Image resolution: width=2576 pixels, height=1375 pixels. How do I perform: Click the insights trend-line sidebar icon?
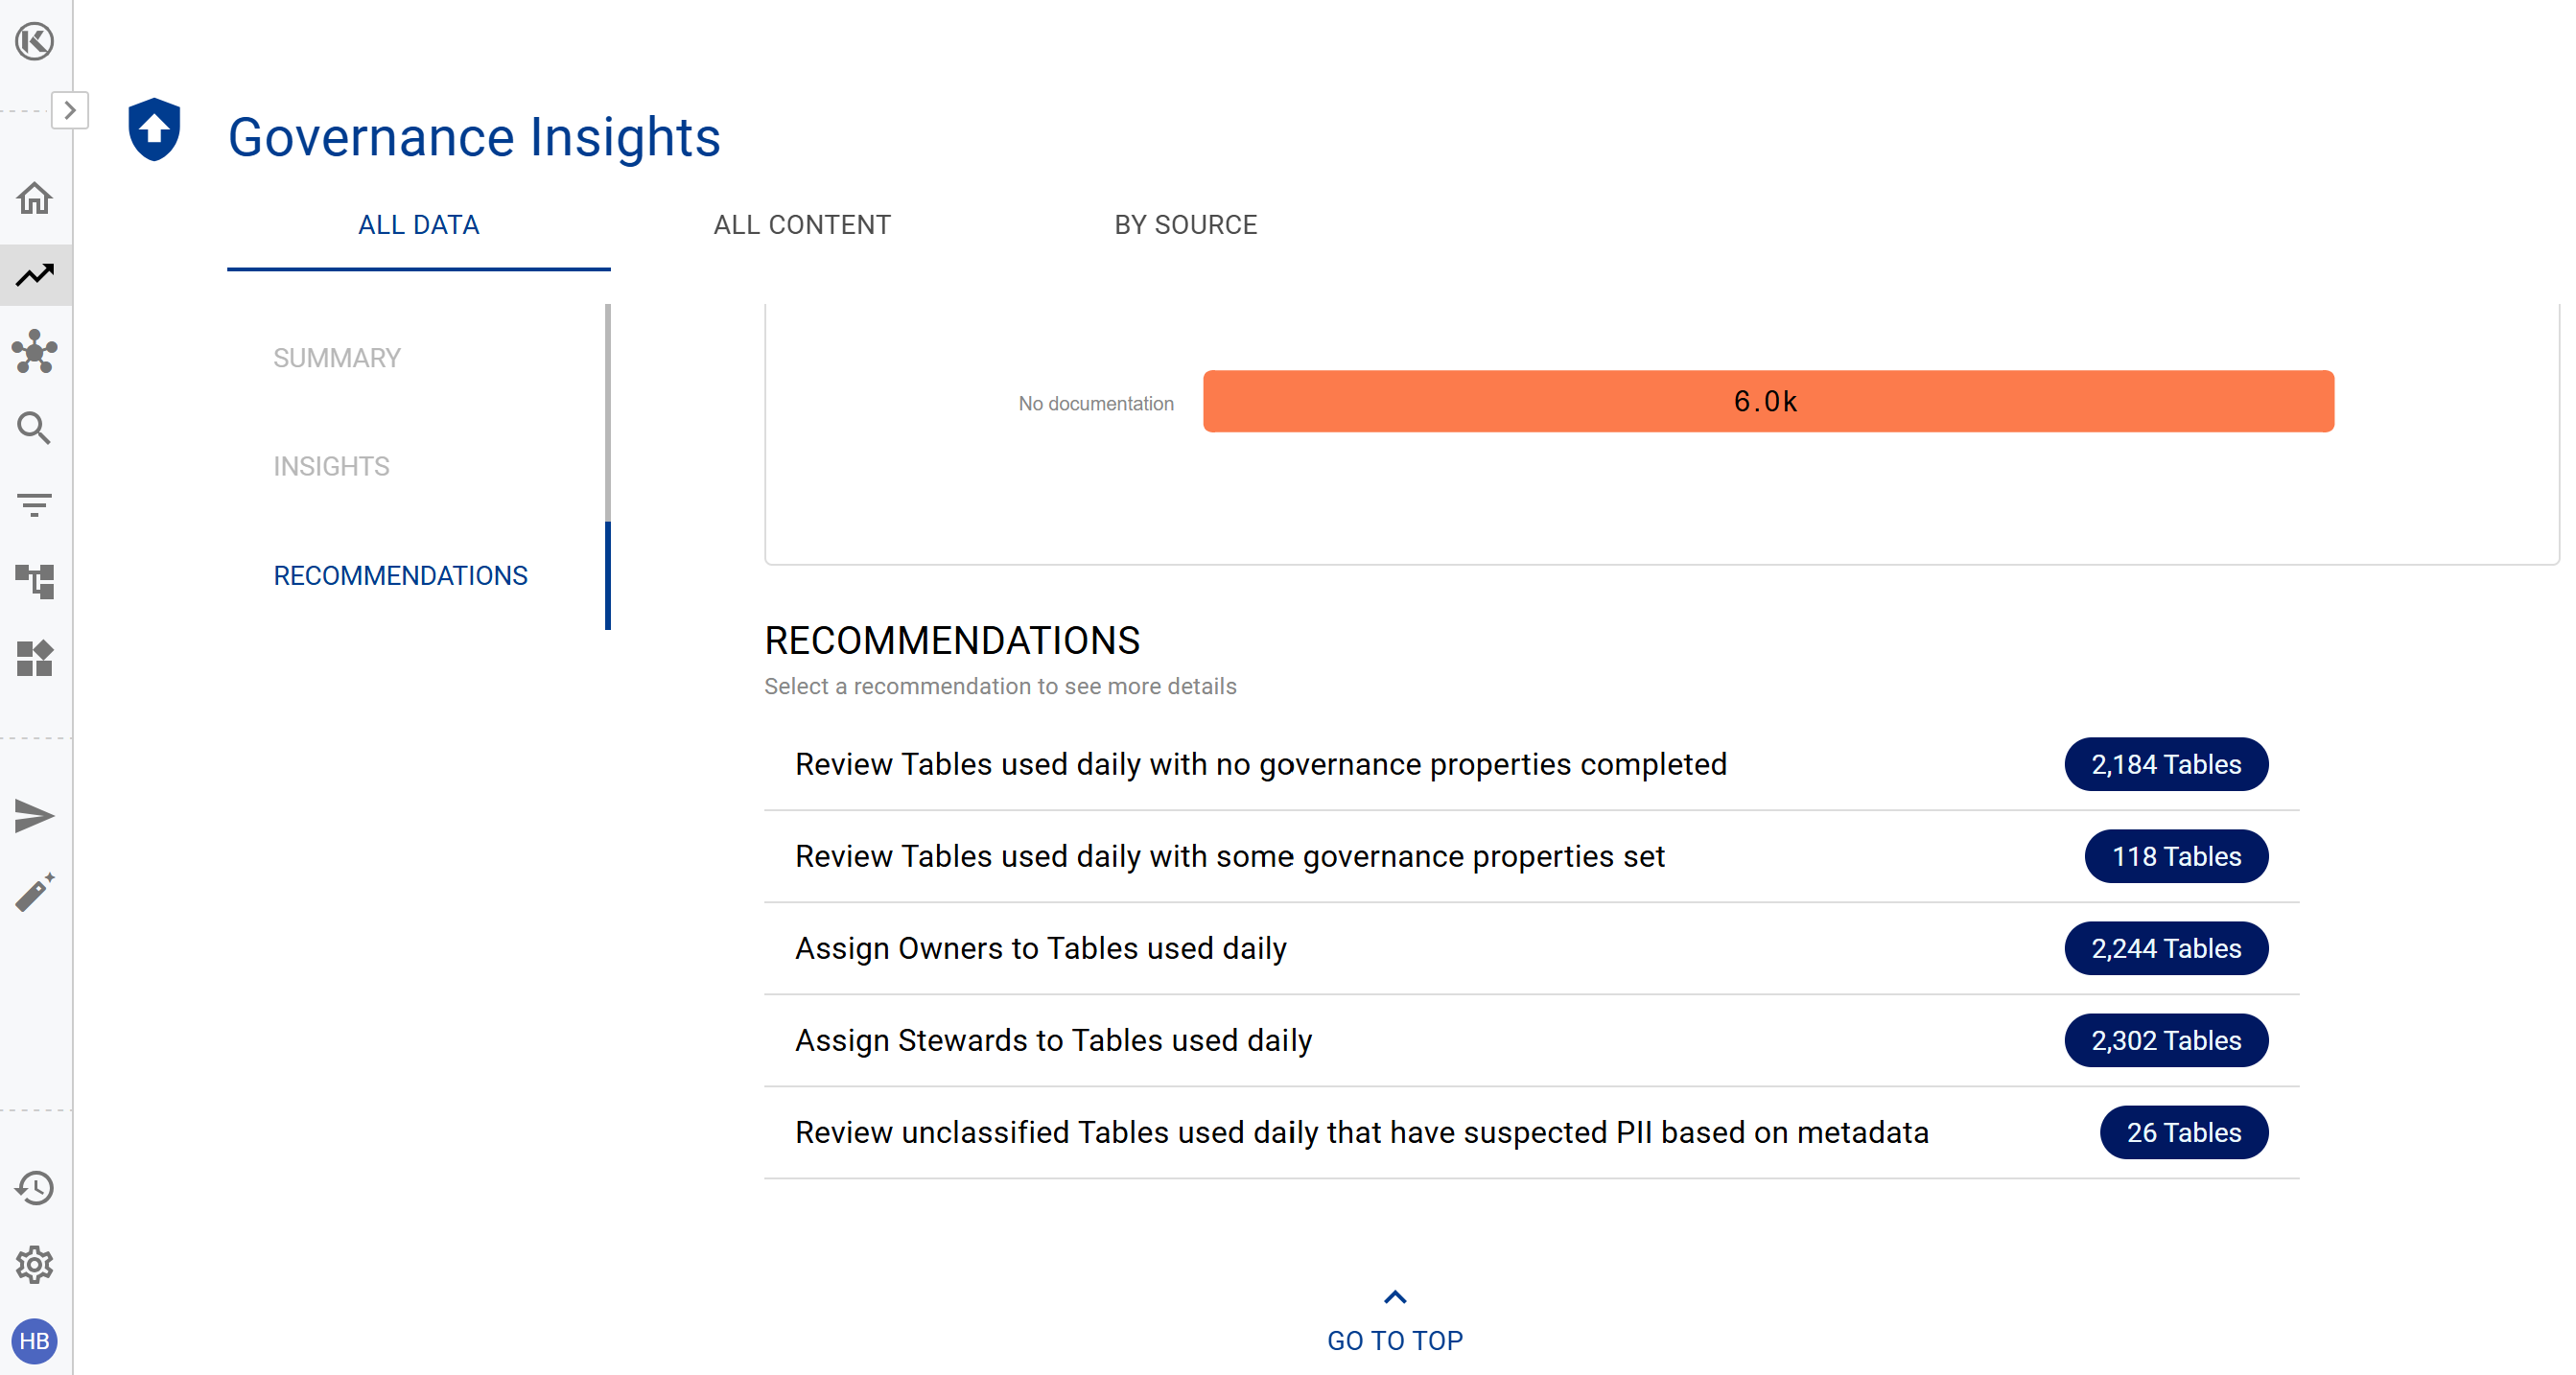pyautogui.click(x=35, y=275)
